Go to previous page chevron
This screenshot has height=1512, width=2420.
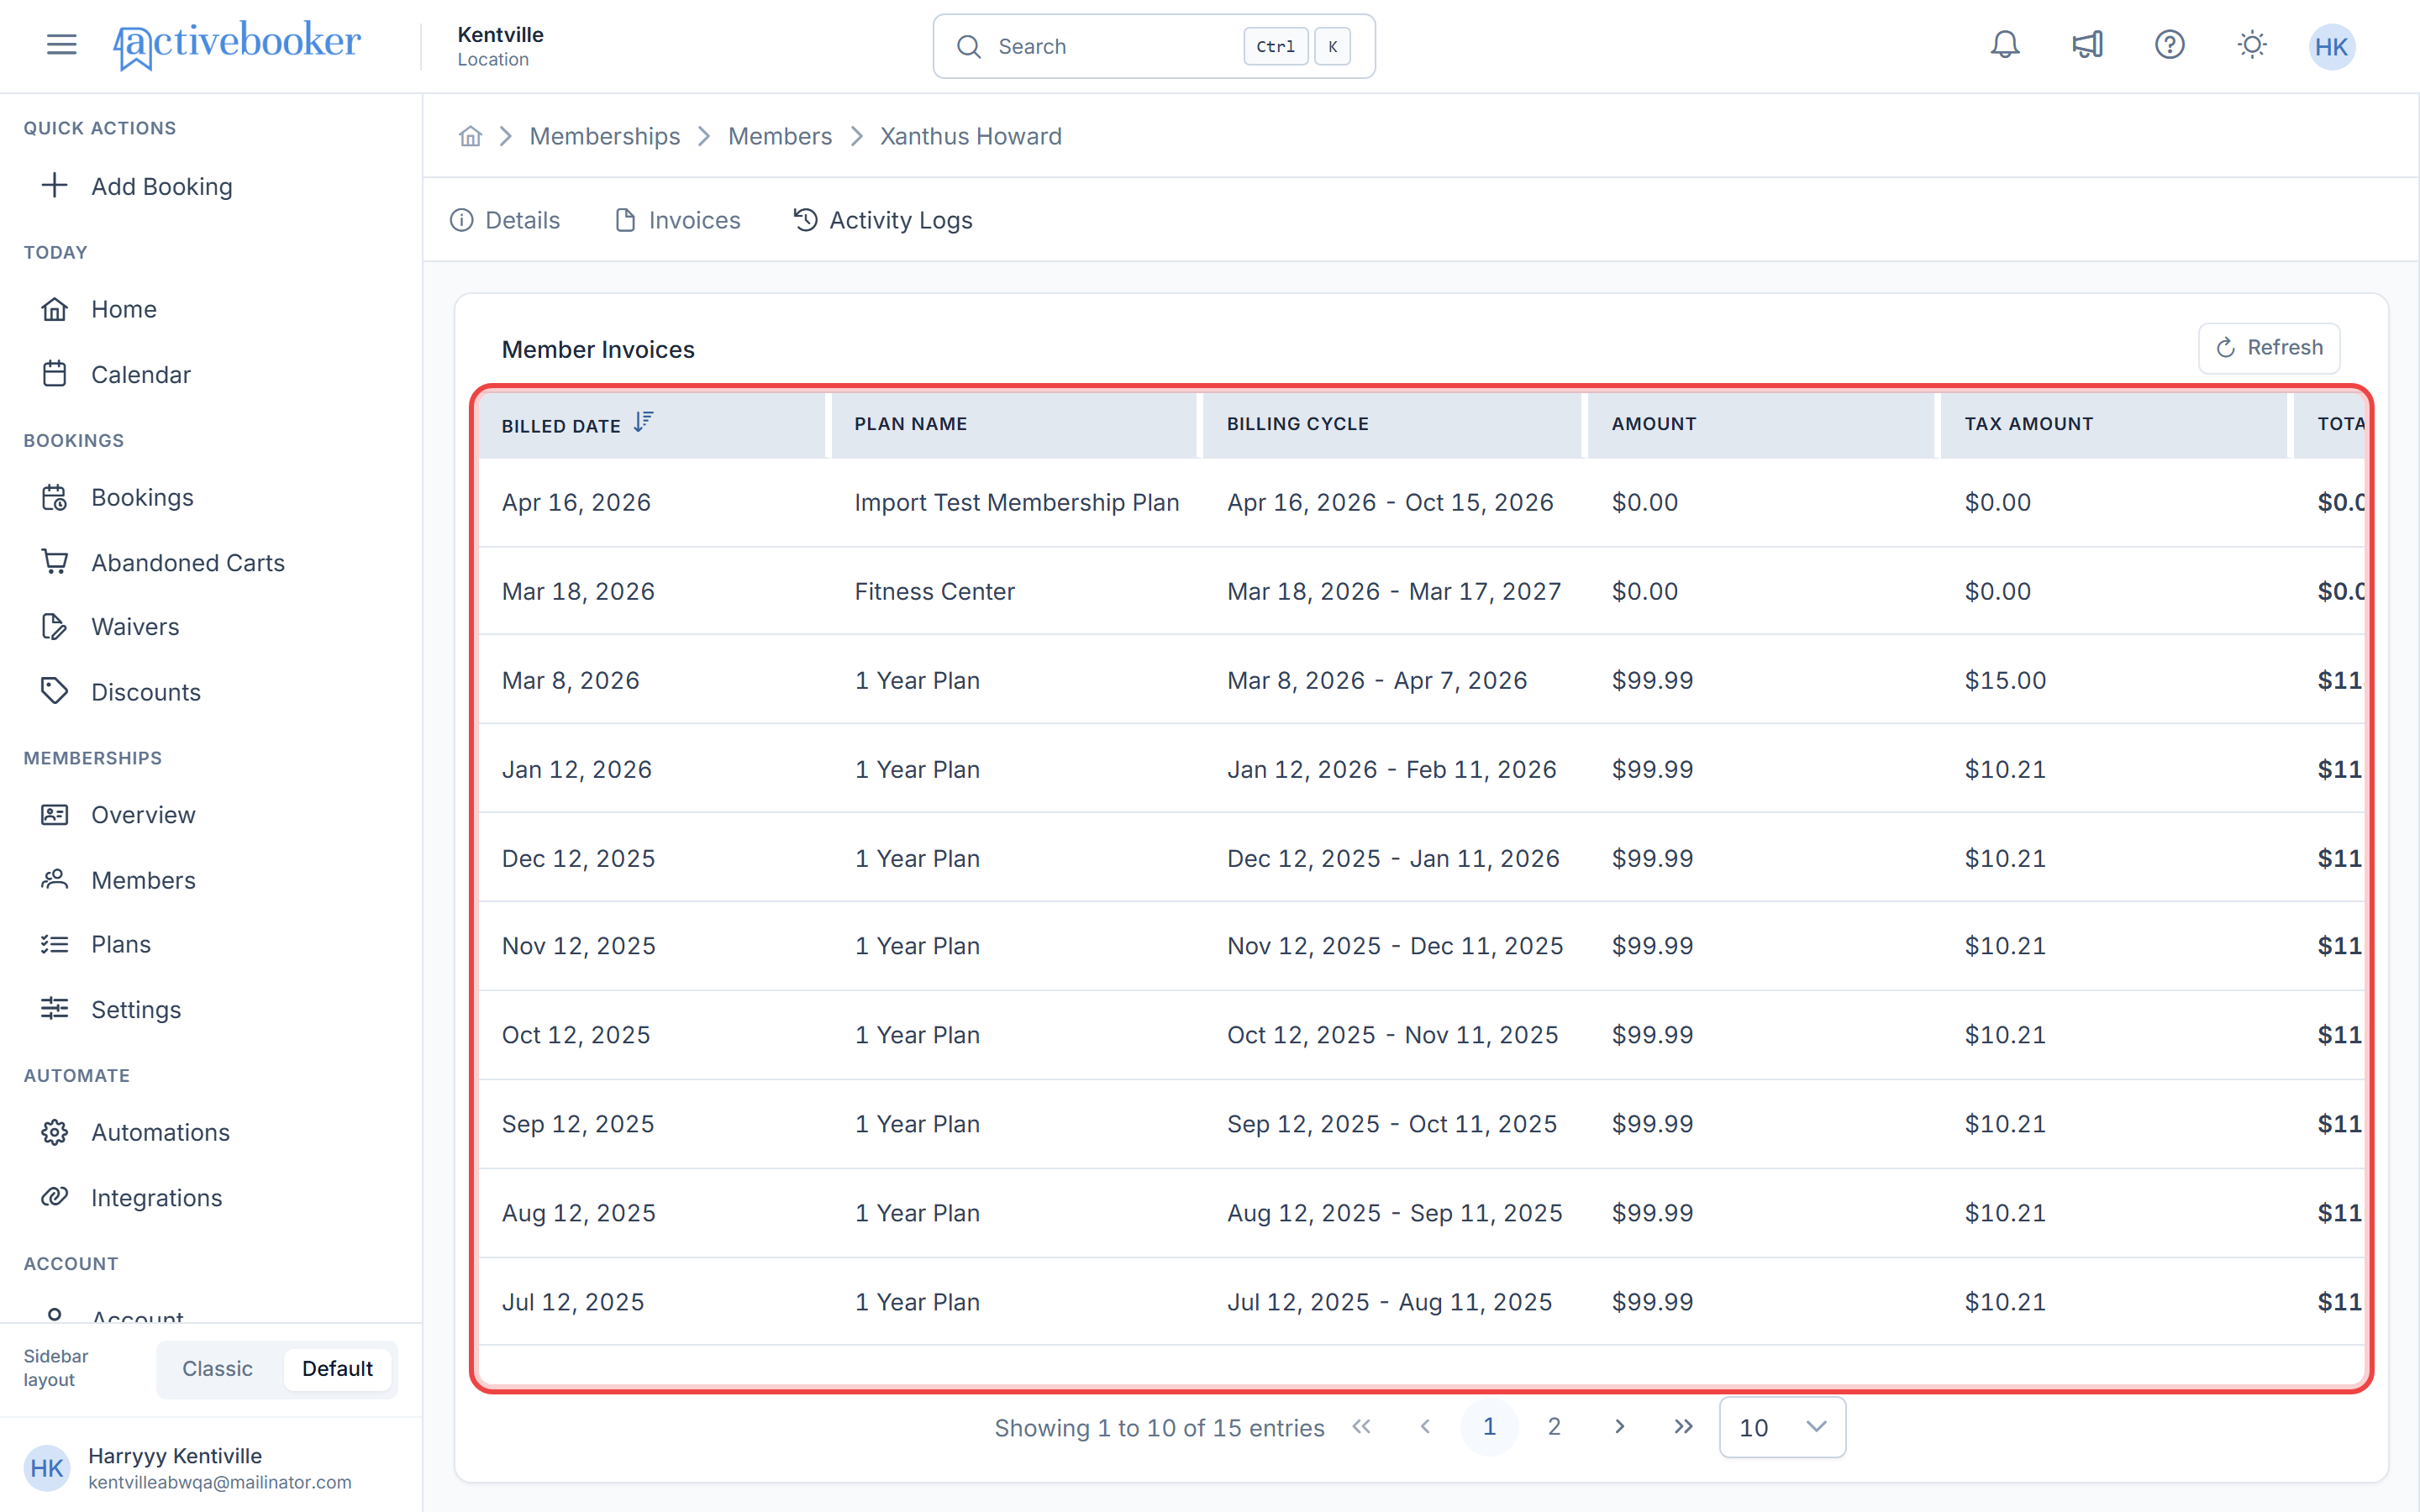(x=1425, y=1427)
